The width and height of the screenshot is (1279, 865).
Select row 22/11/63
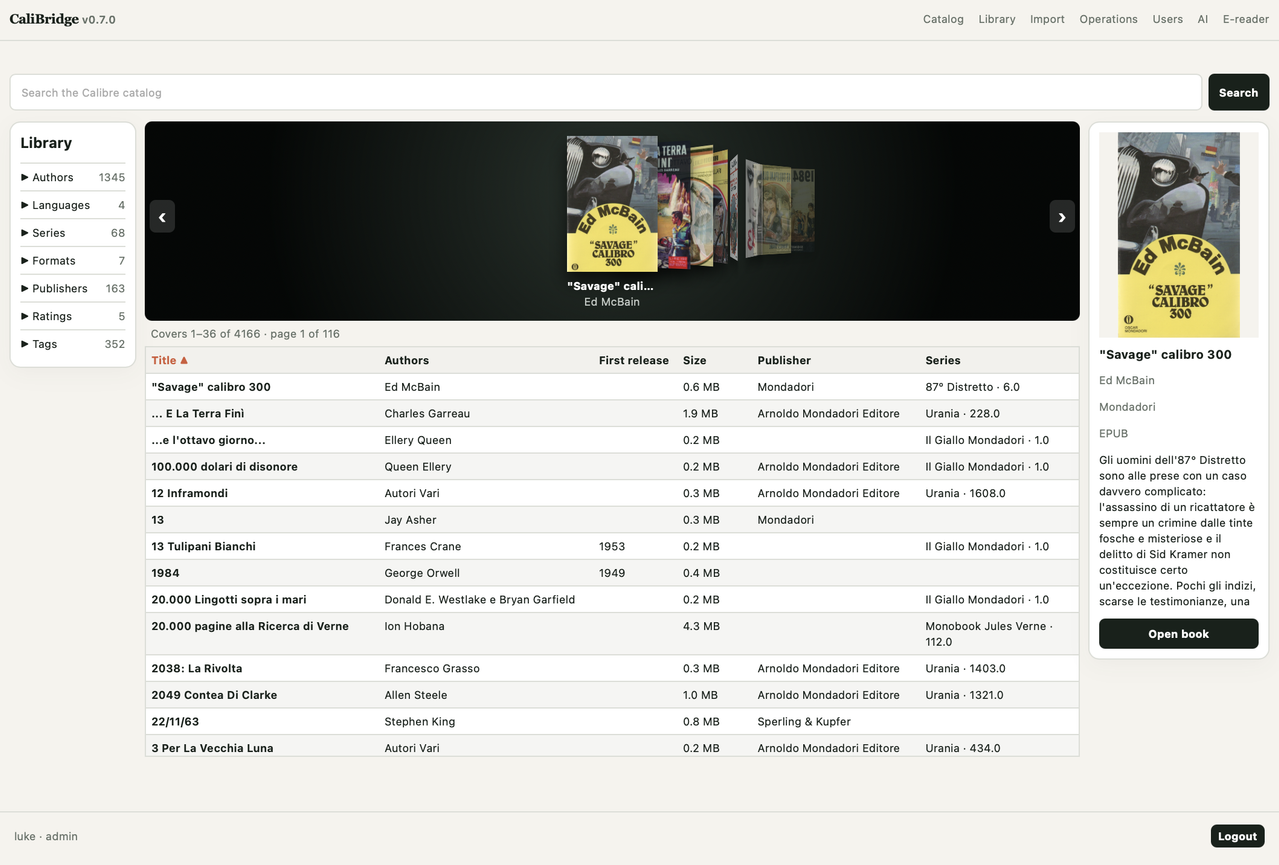(612, 721)
